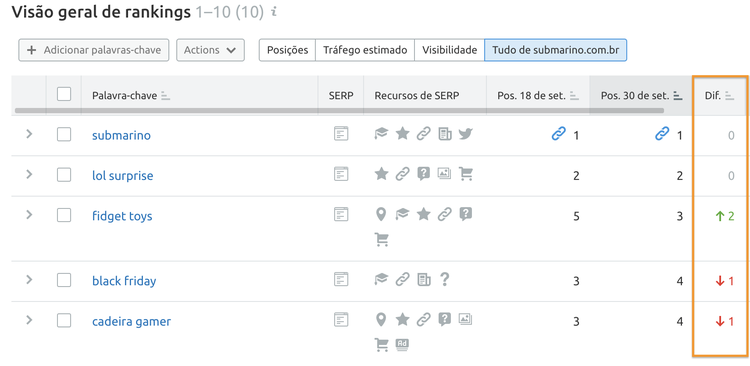Click info icon next to rankings title
The width and height of the screenshot is (750, 366).
[x=274, y=13]
